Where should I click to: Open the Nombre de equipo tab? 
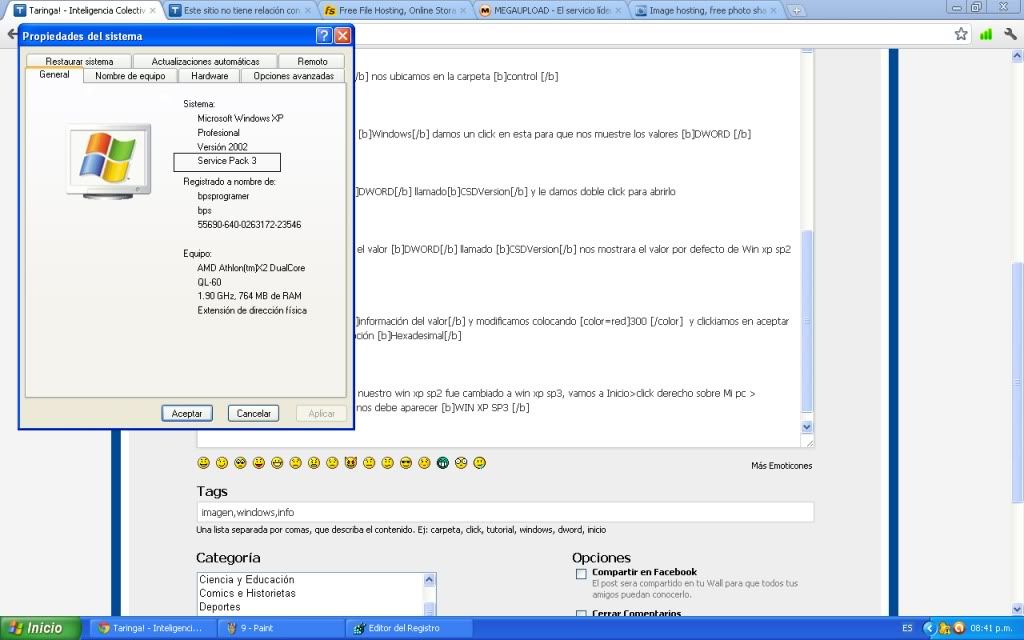click(x=130, y=76)
